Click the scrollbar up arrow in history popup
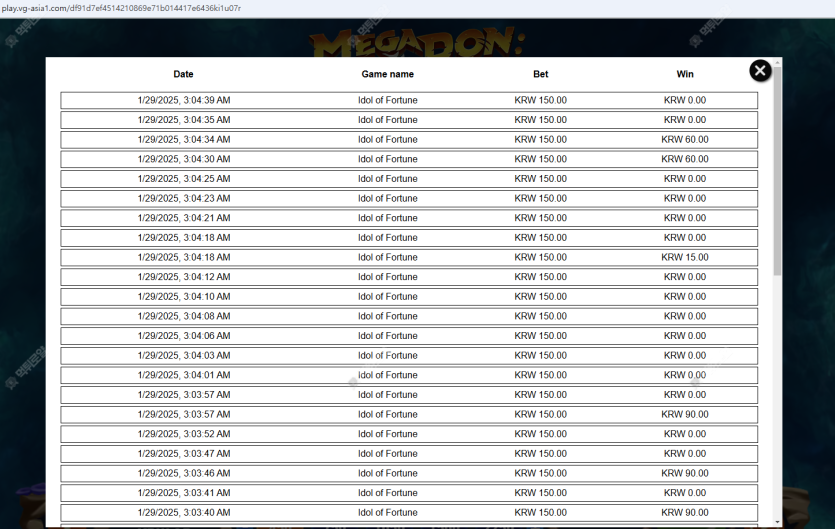 (777, 62)
